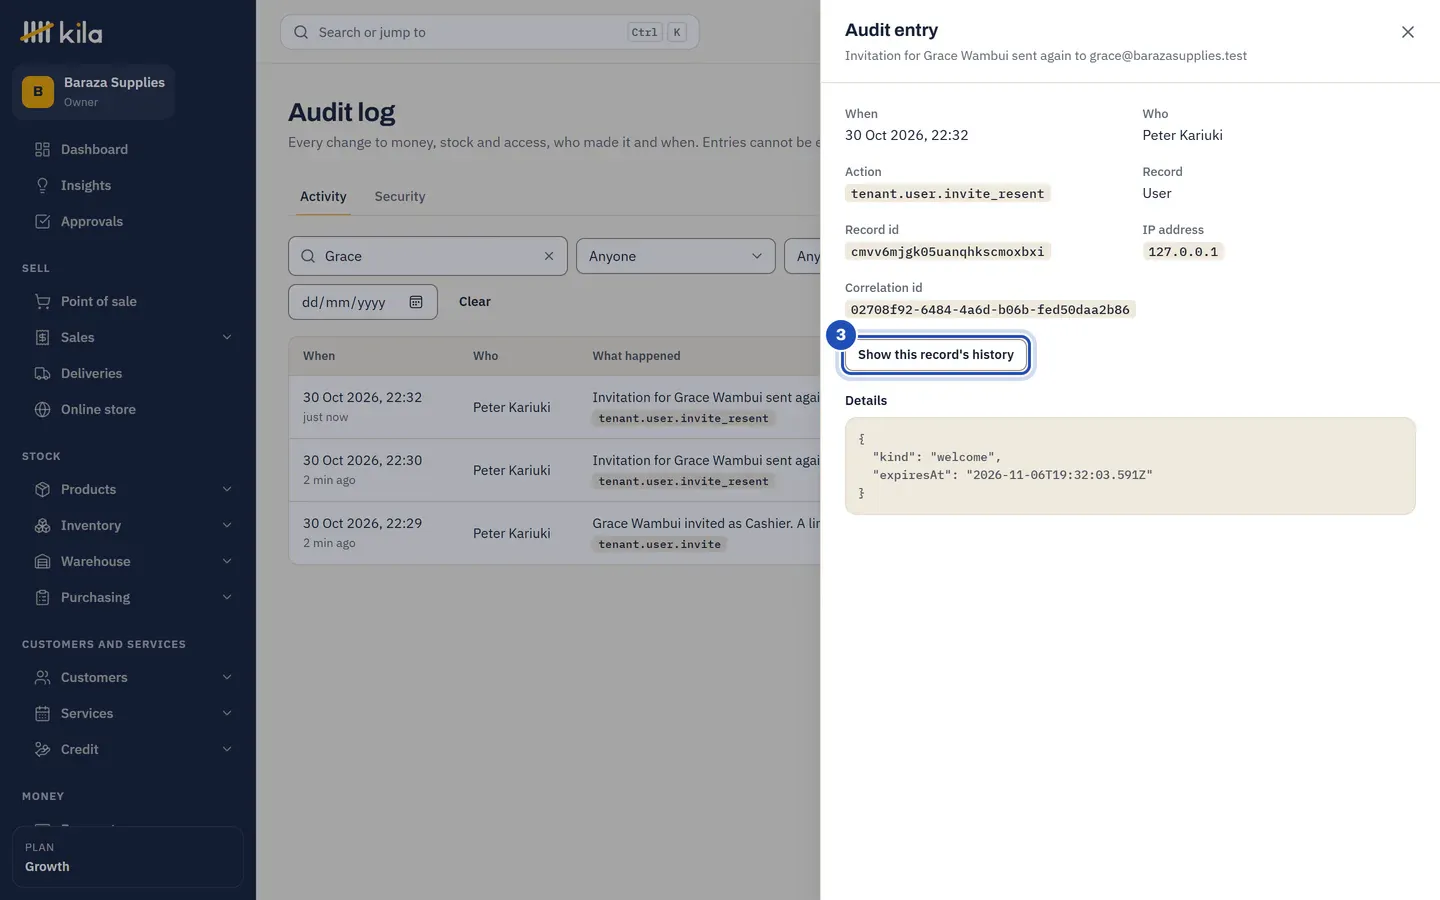Click the Credit icon in sidebar

tap(42, 749)
